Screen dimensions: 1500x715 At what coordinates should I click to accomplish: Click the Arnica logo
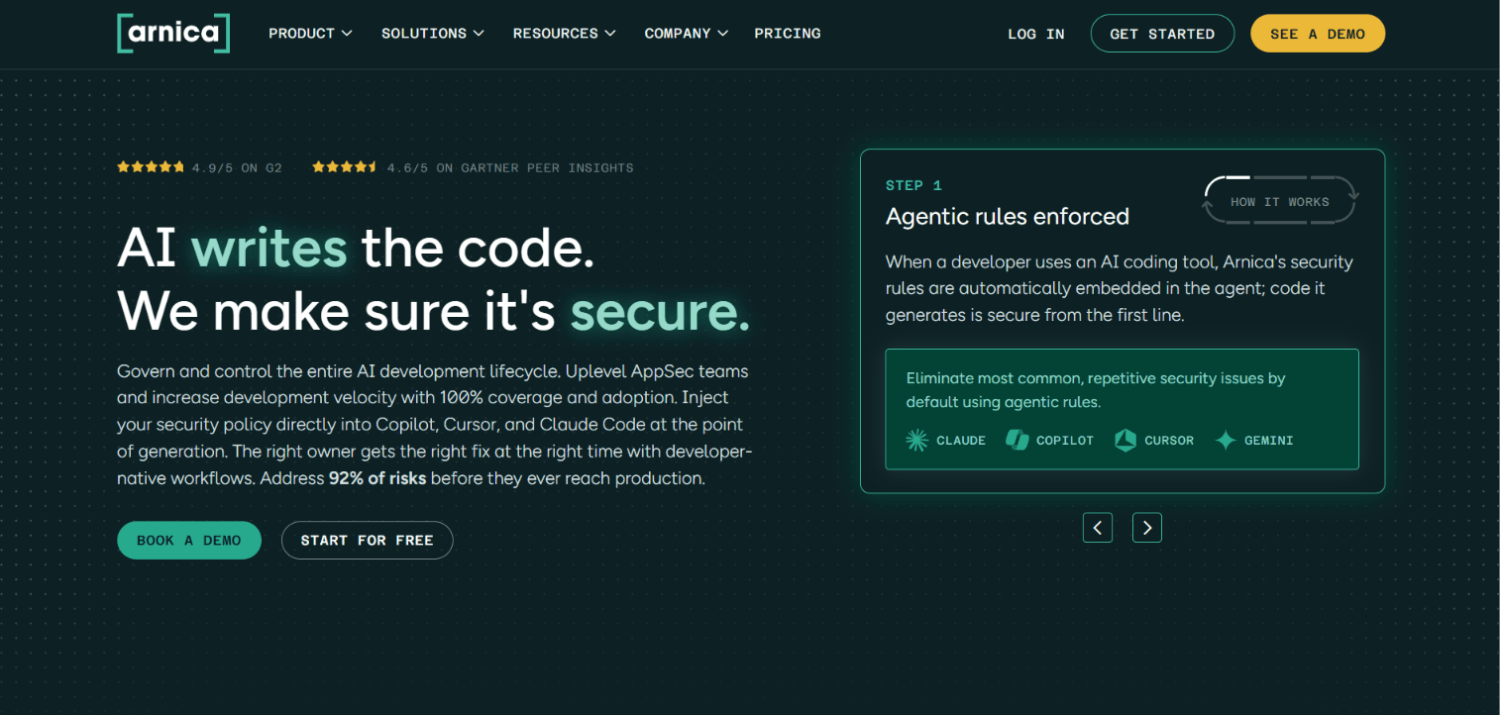pos(173,33)
